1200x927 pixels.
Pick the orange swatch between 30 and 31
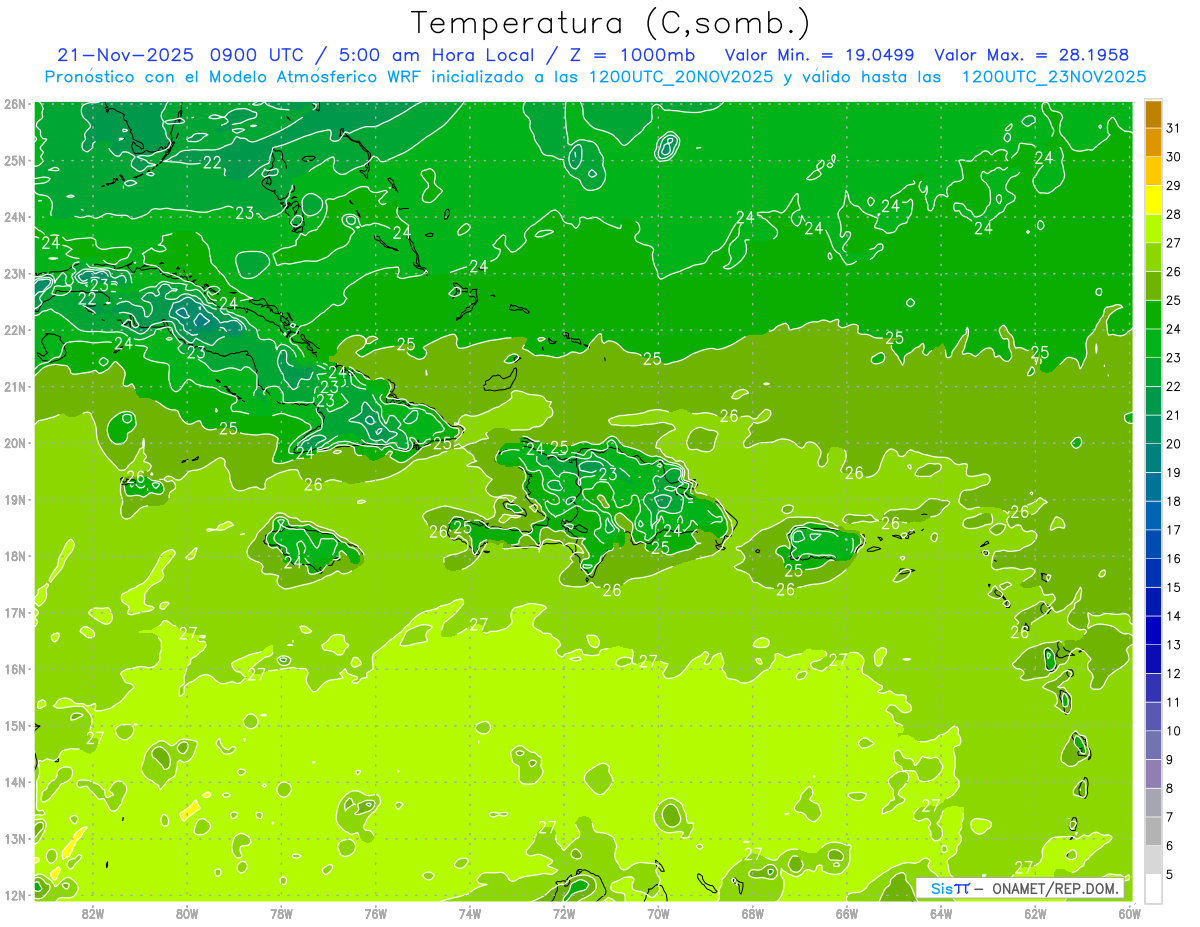(x=1153, y=143)
